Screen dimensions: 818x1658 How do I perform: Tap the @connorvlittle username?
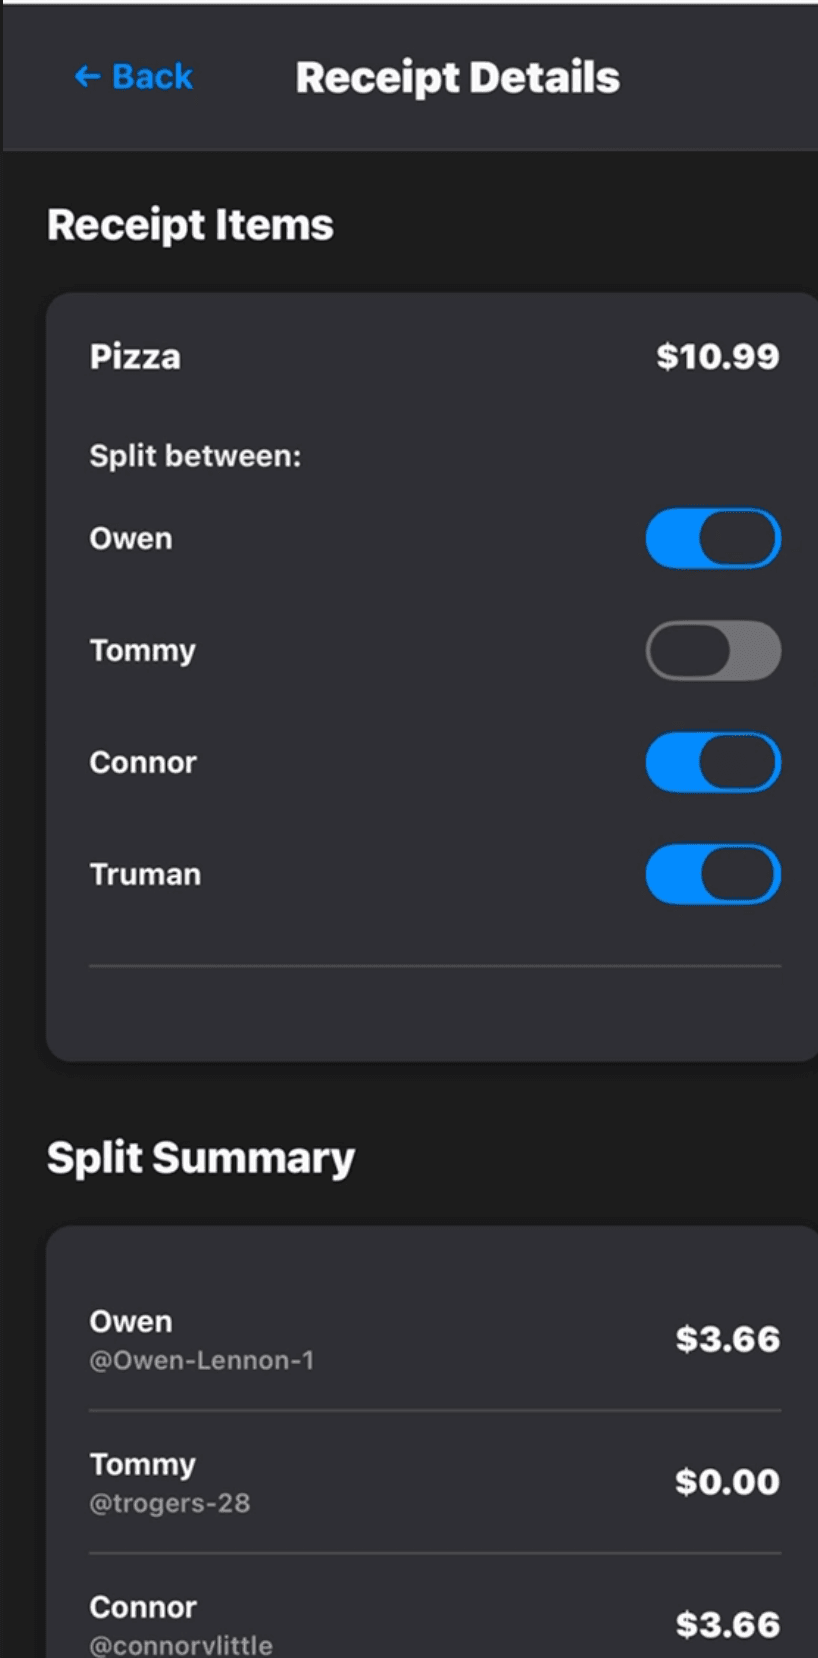pos(181,1645)
